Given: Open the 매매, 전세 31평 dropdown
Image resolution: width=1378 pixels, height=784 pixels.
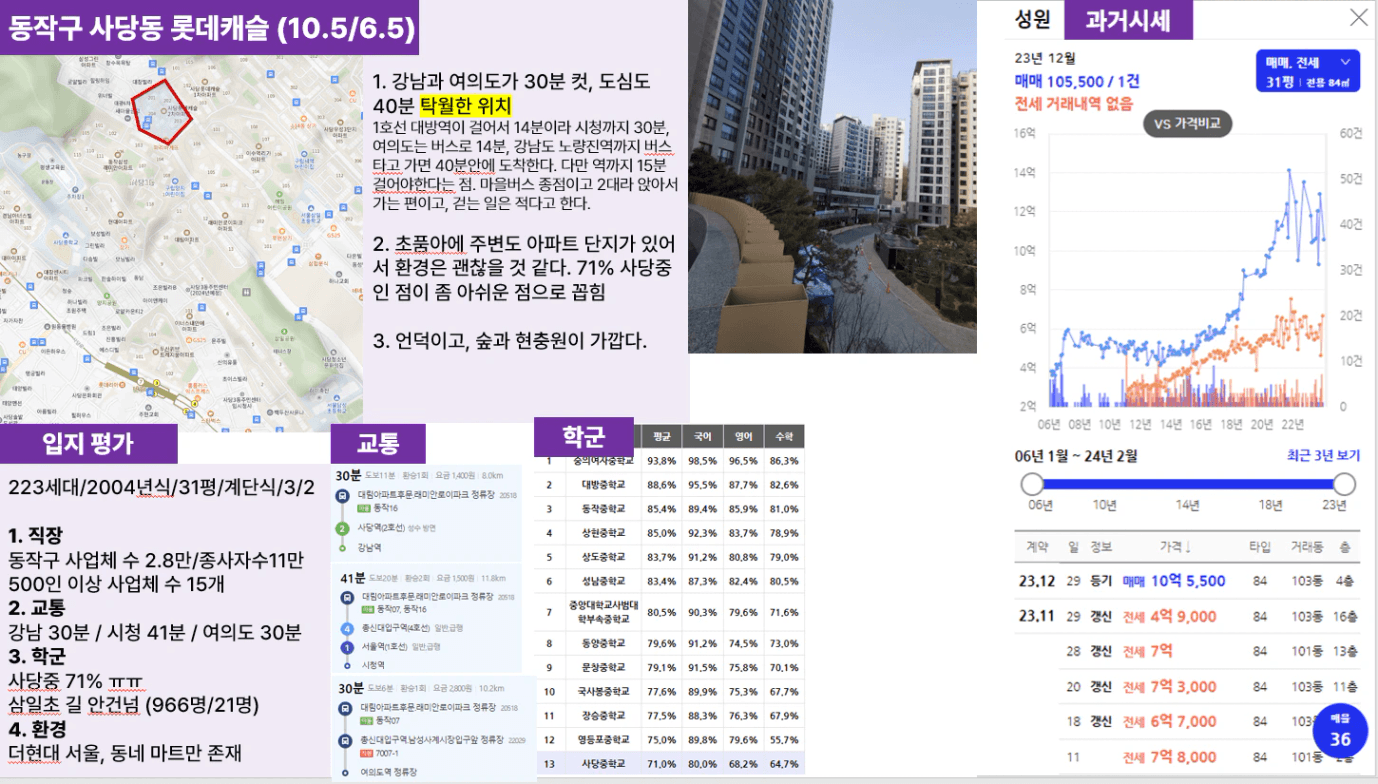Looking at the screenshot, I should click(x=1307, y=73).
